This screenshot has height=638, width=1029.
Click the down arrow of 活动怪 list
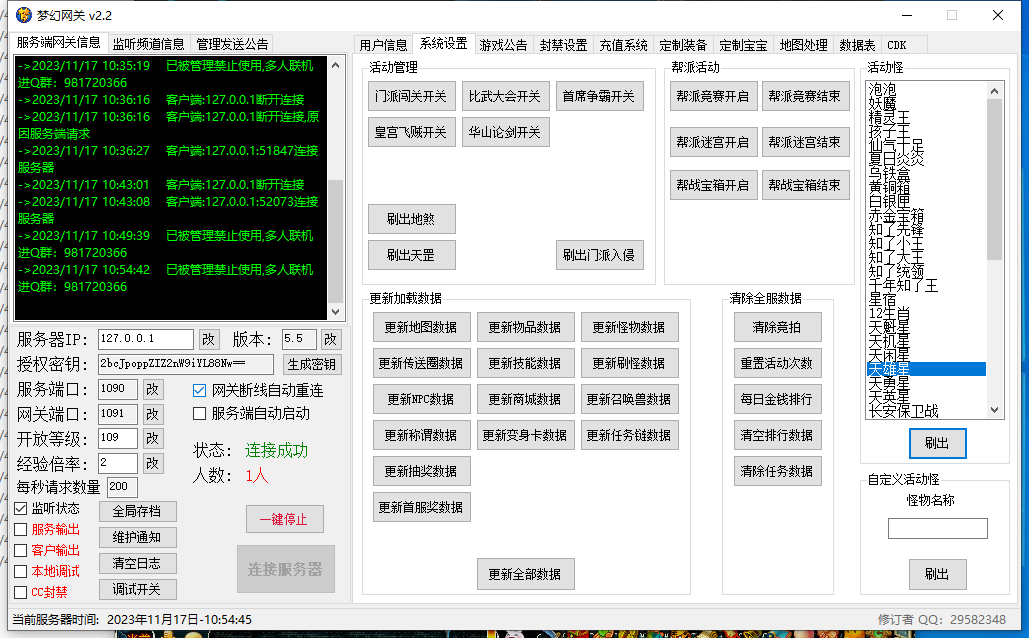click(994, 410)
